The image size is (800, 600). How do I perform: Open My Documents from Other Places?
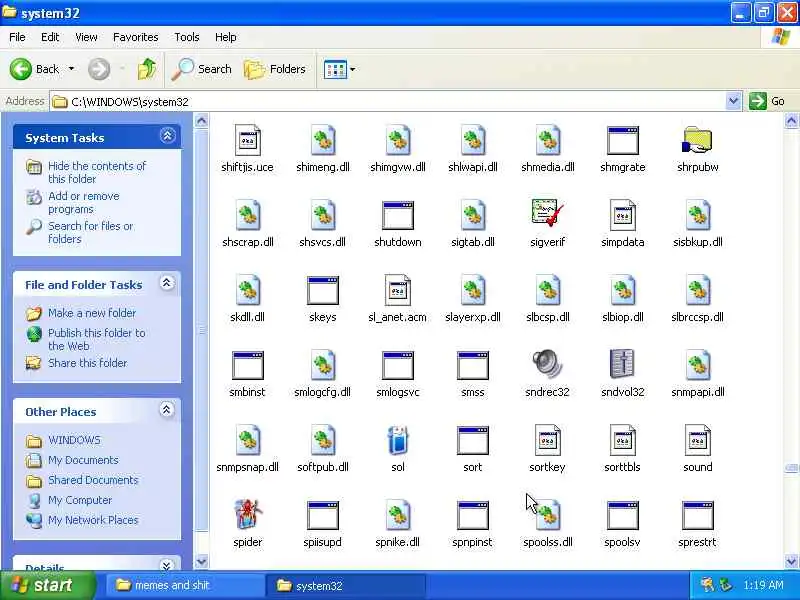point(83,460)
